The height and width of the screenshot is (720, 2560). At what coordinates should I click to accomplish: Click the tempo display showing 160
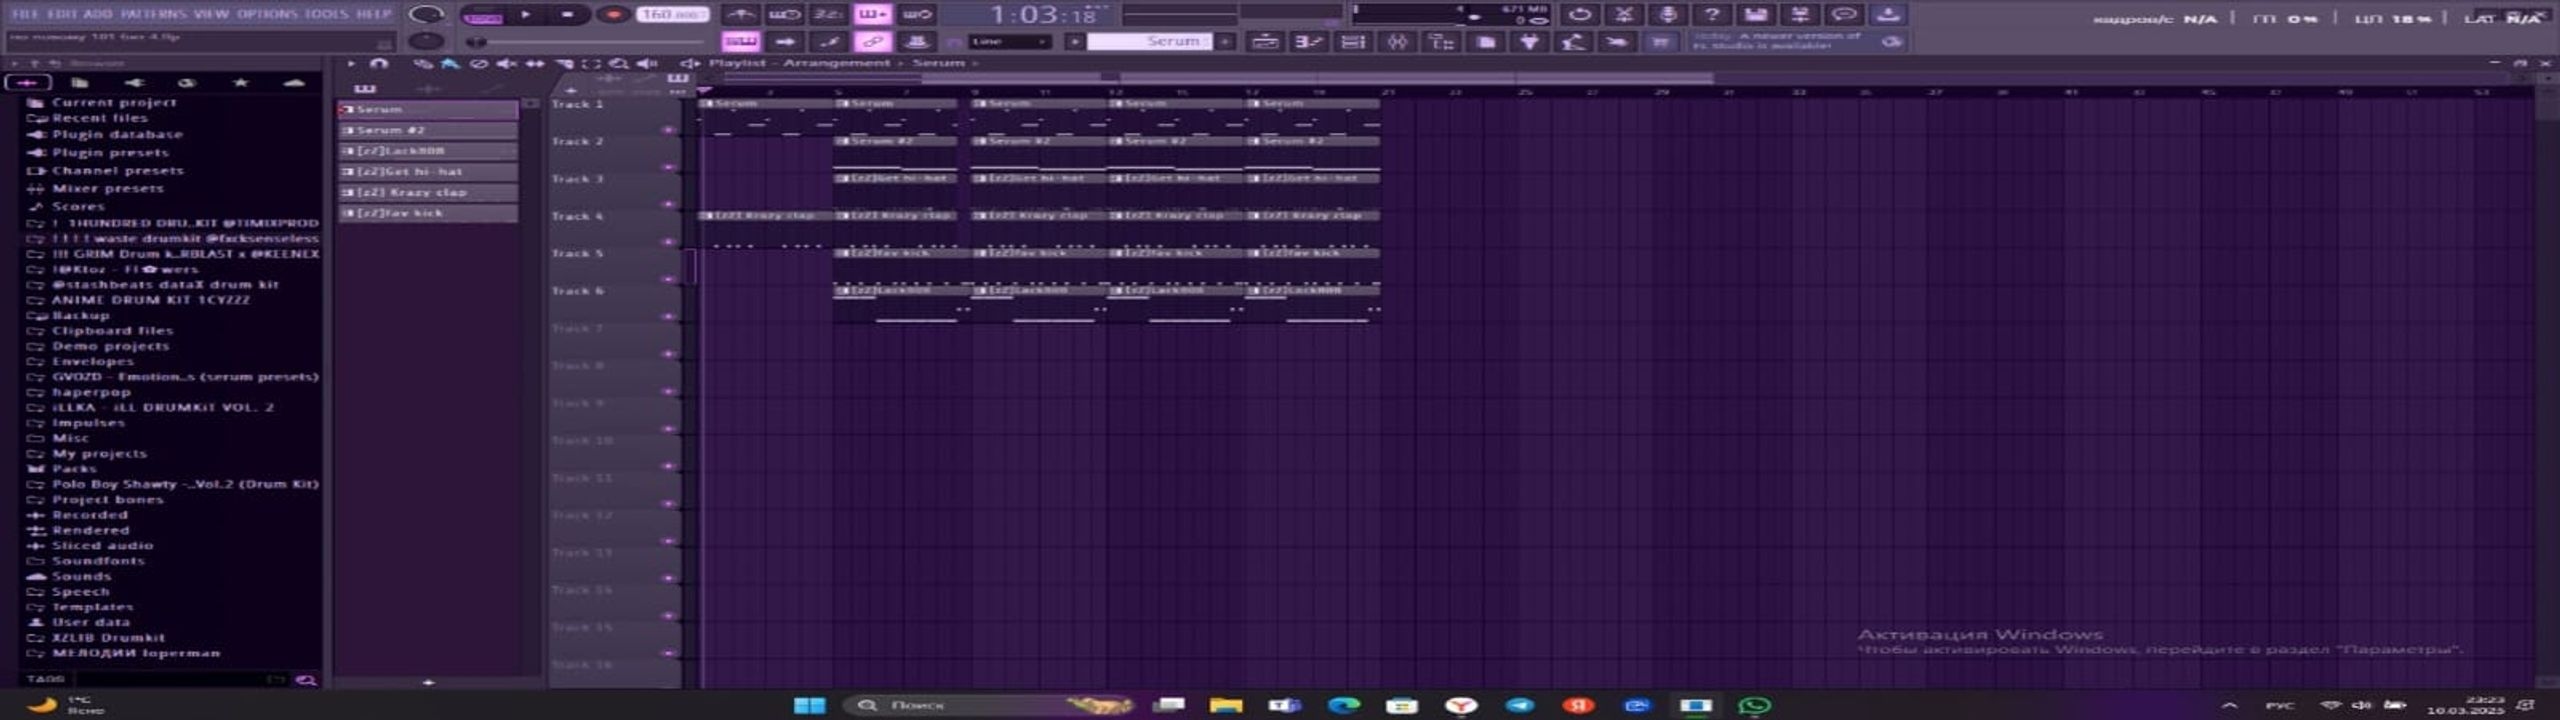(673, 15)
